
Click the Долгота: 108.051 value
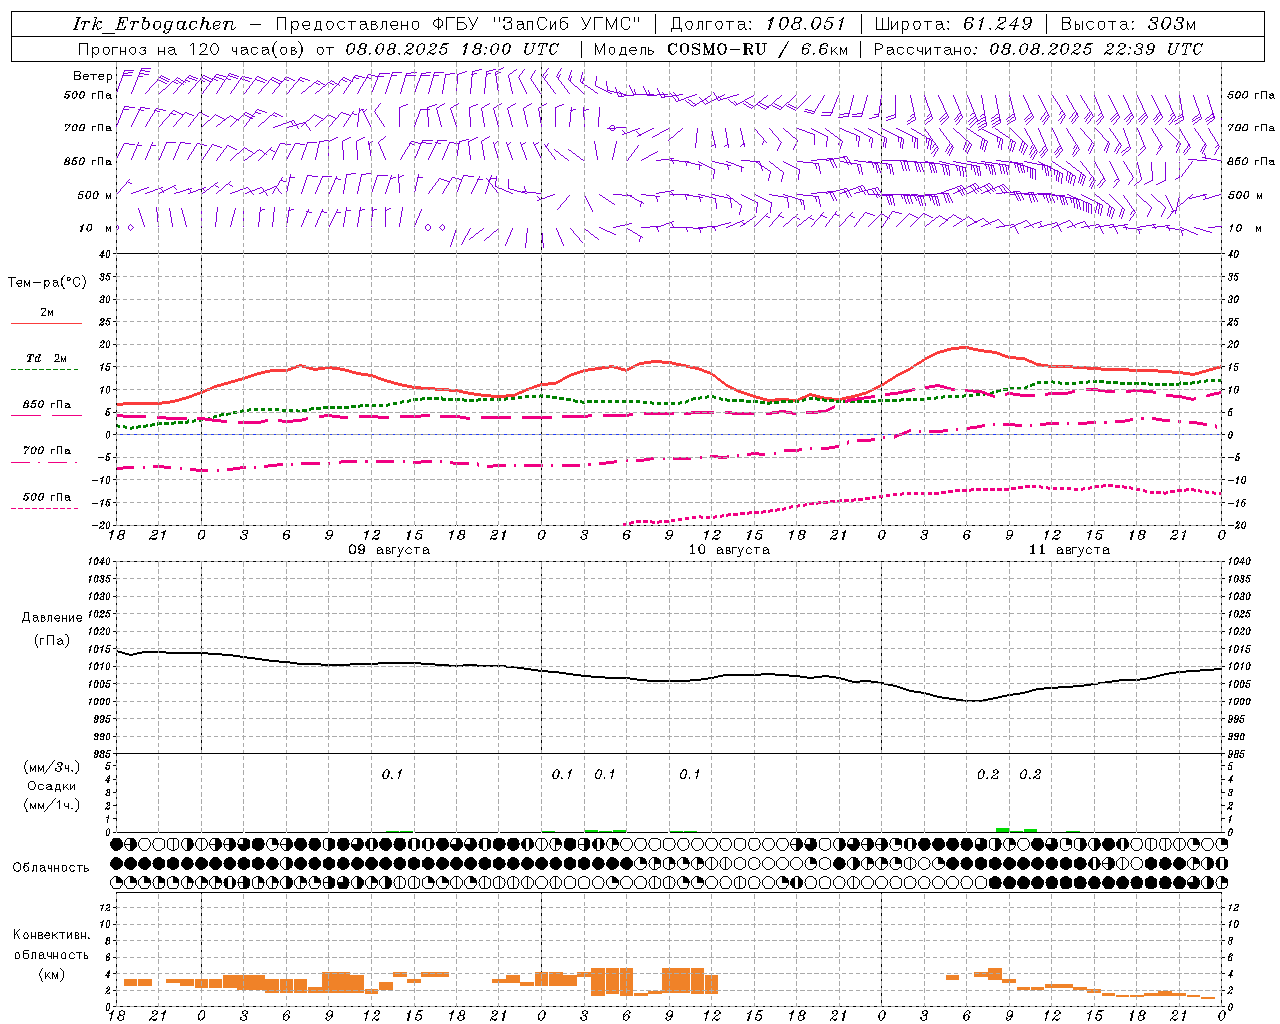tap(757, 24)
